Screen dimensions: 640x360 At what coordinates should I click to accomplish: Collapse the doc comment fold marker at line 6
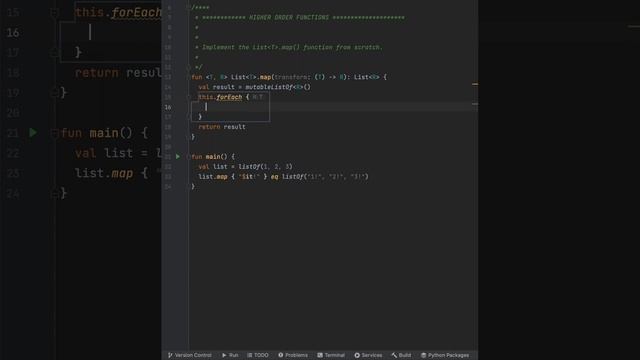click(189, 7)
